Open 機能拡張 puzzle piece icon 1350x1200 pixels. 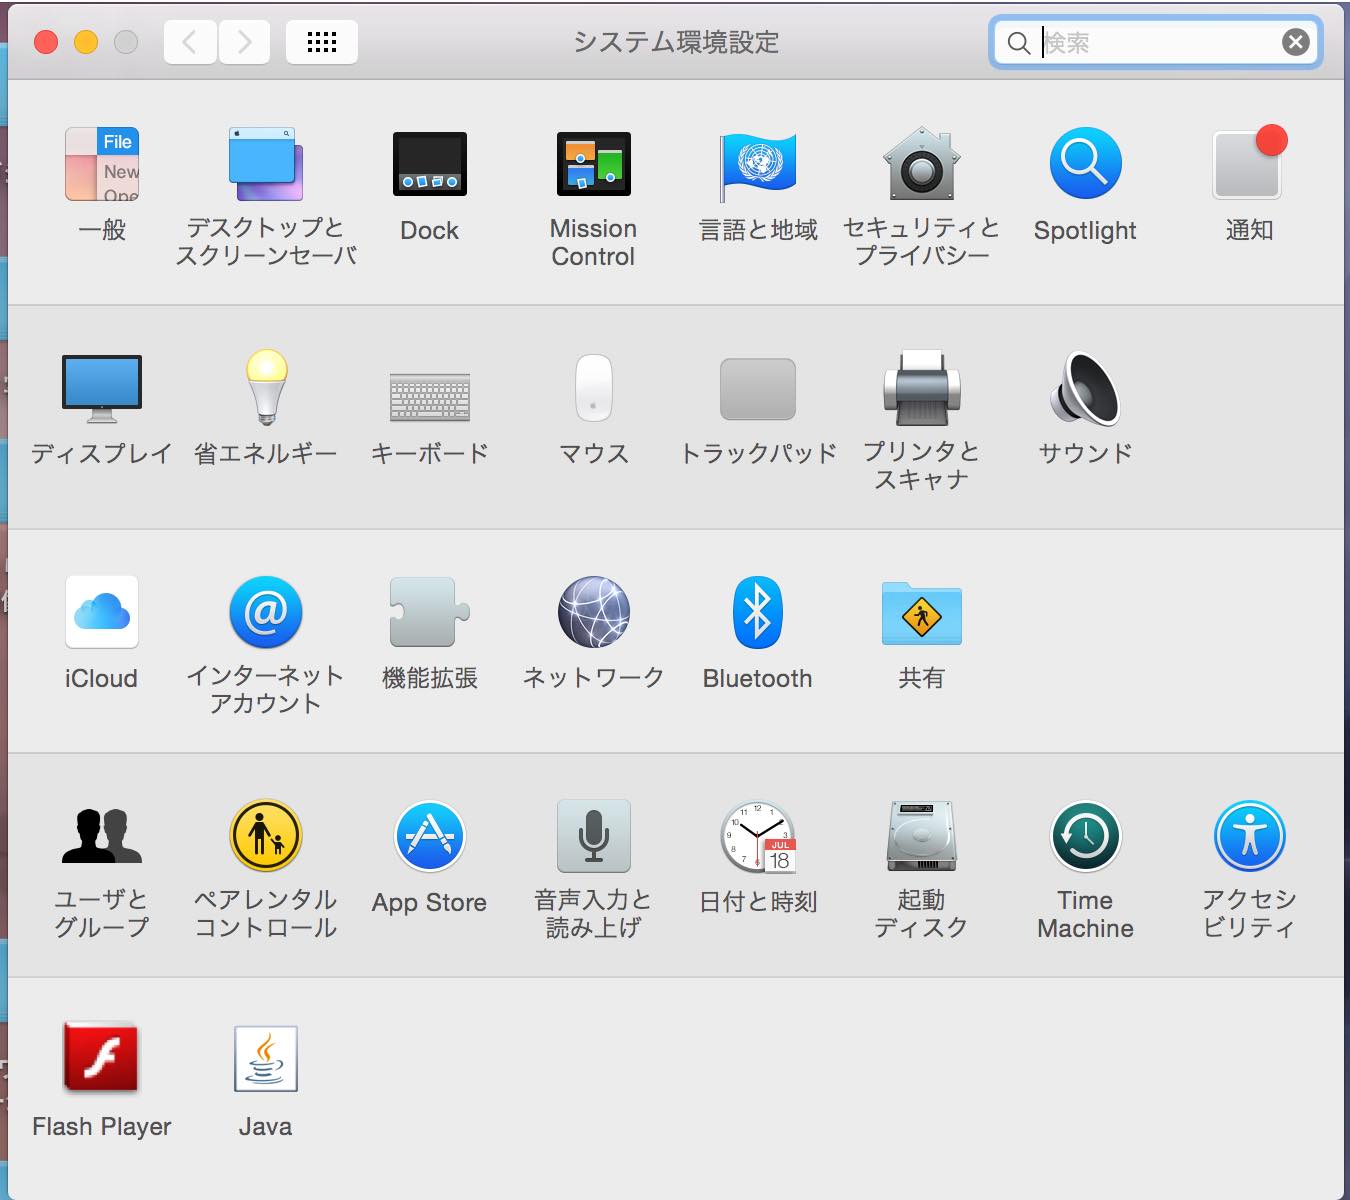tap(430, 612)
